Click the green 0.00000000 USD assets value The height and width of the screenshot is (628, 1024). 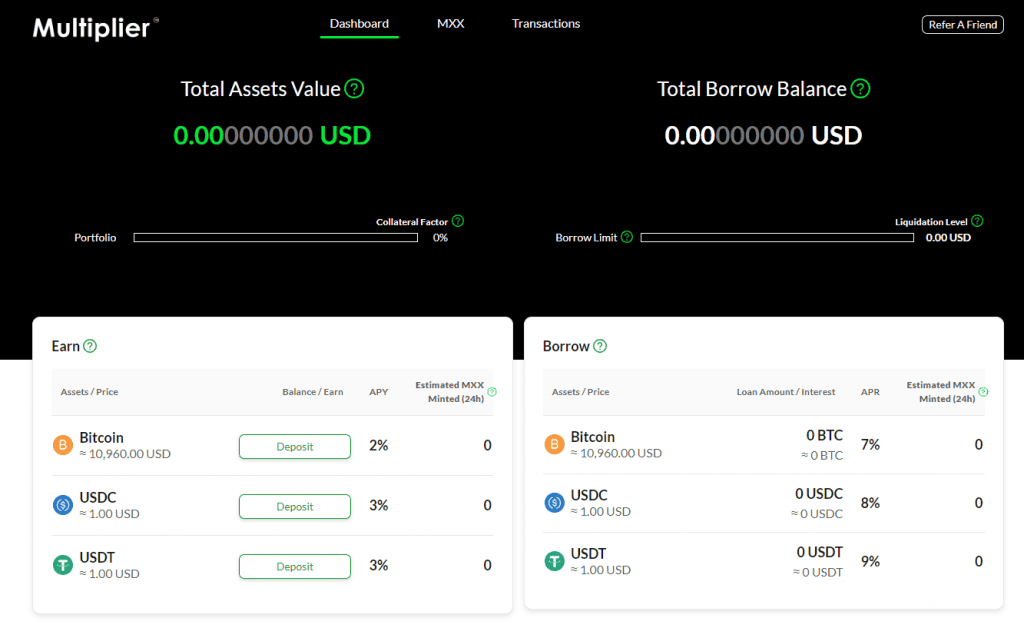(x=272, y=135)
